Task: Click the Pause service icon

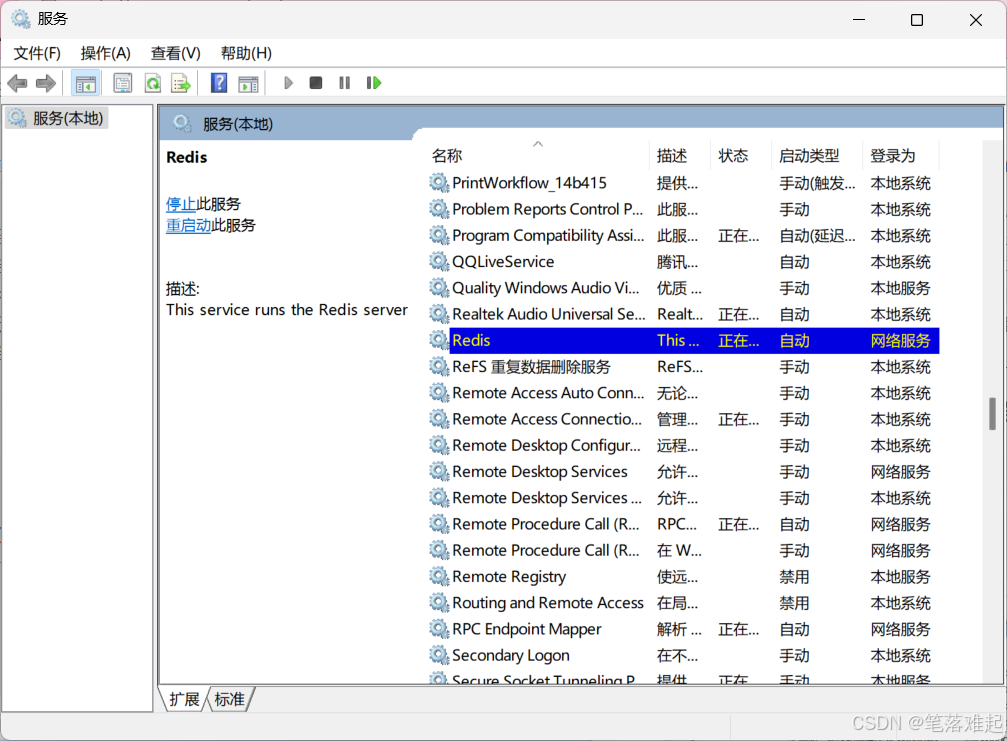Action: (x=344, y=83)
